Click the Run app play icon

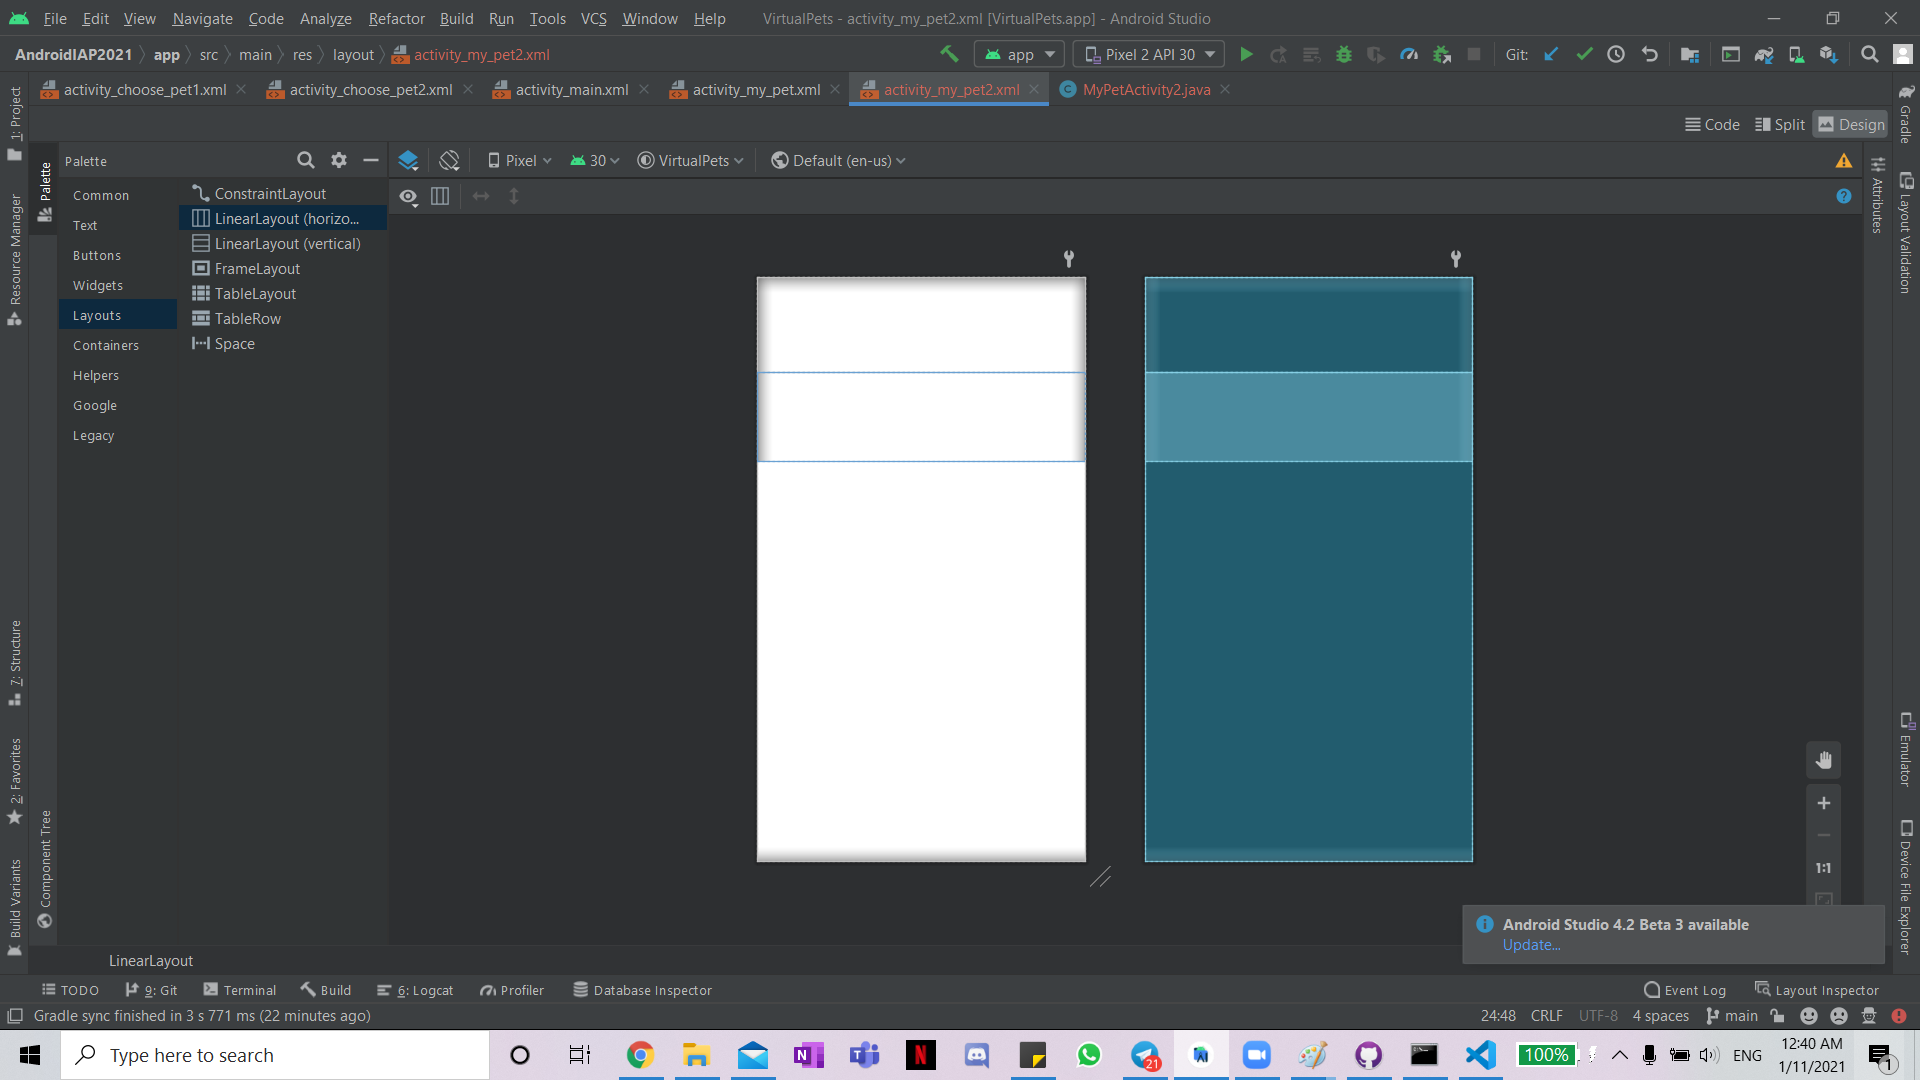coord(1246,55)
